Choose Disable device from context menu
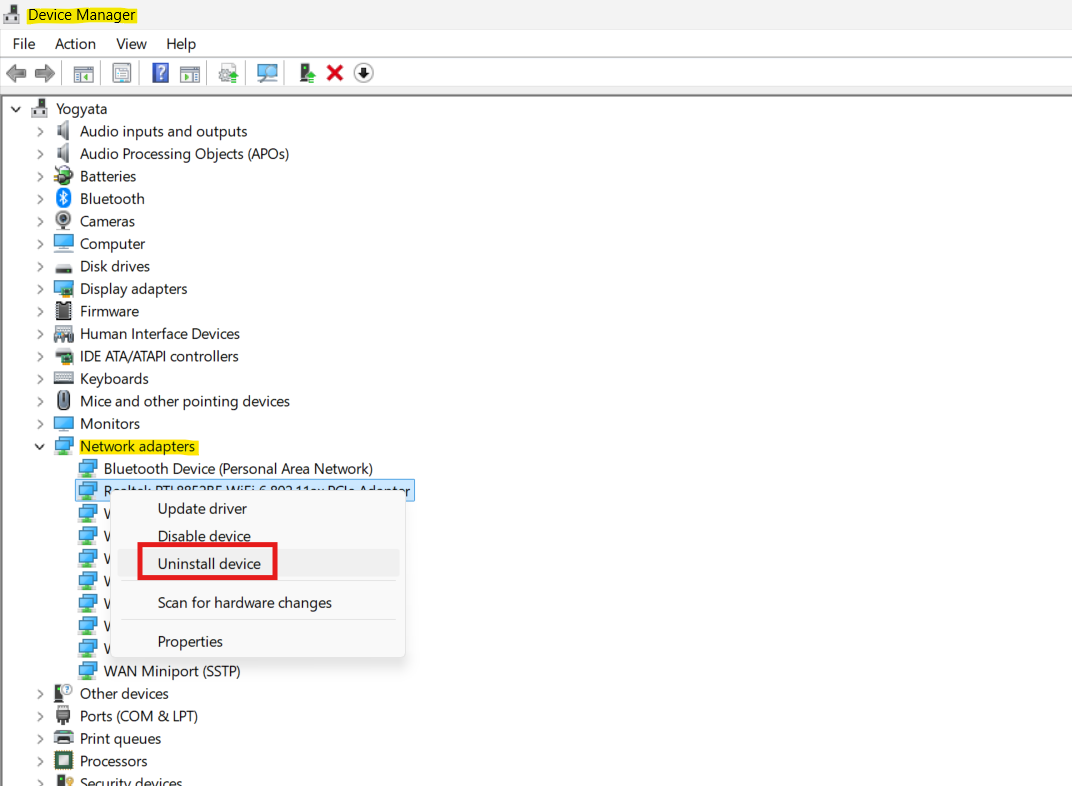 pyautogui.click(x=204, y=536)
